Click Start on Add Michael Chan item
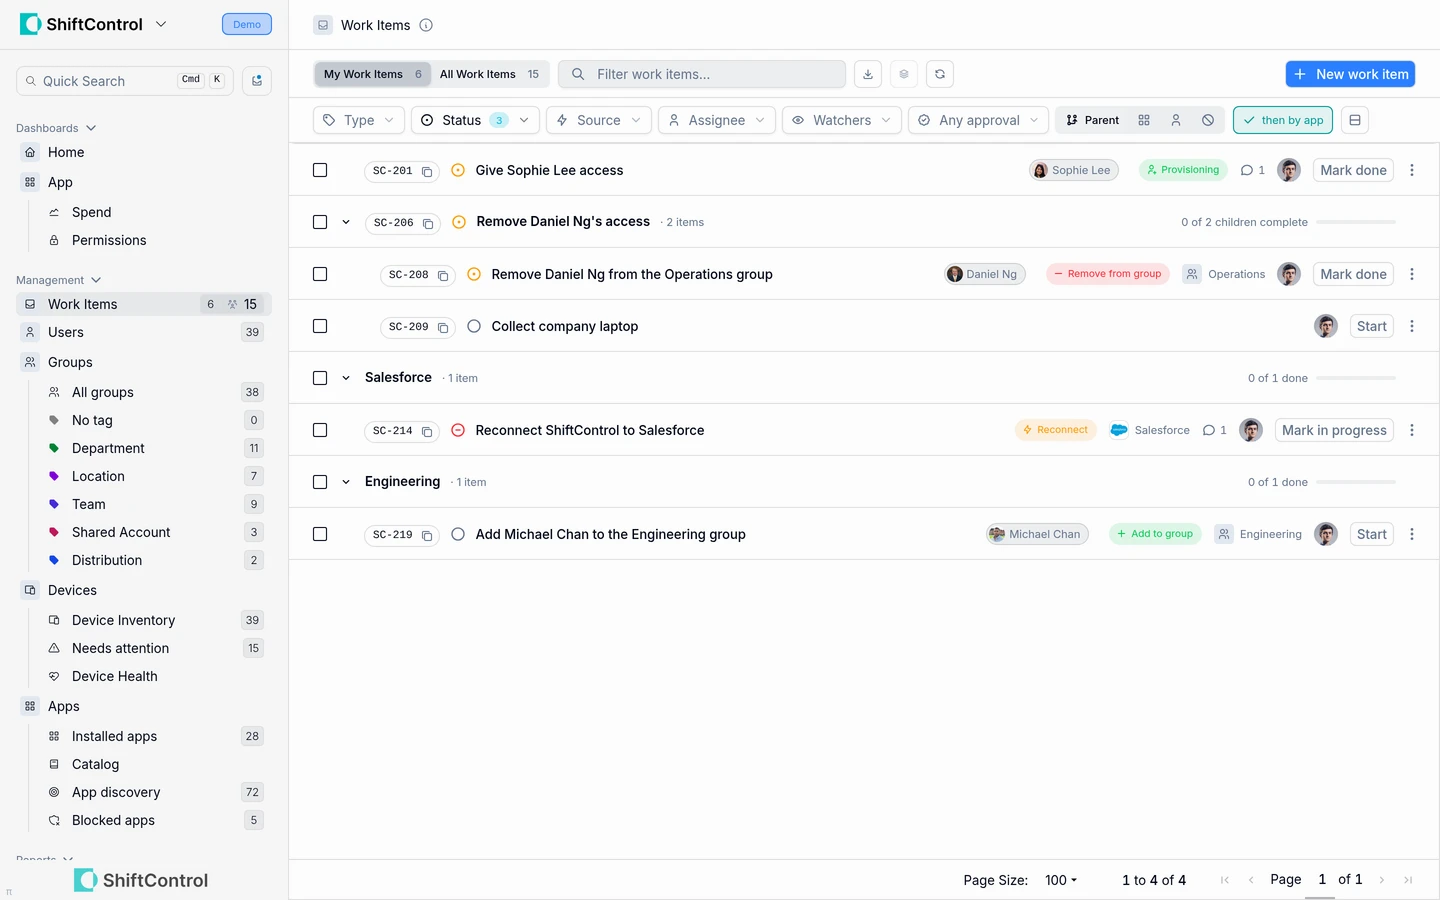 [1371, 534]
